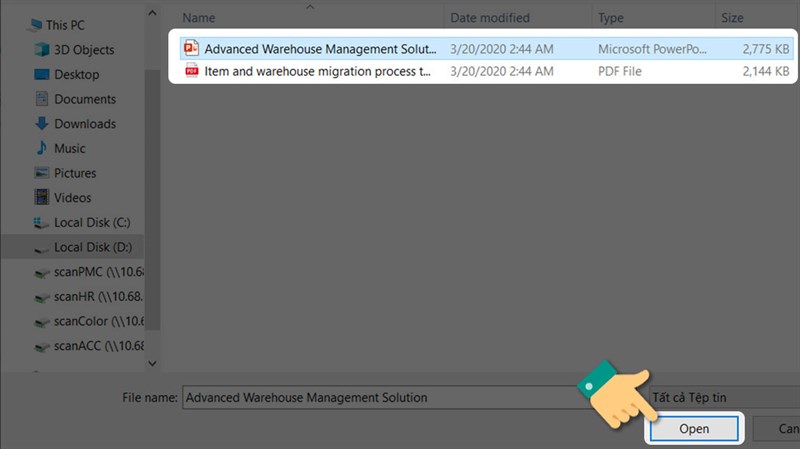Click the PDF file icon

[x=190, y=71]
